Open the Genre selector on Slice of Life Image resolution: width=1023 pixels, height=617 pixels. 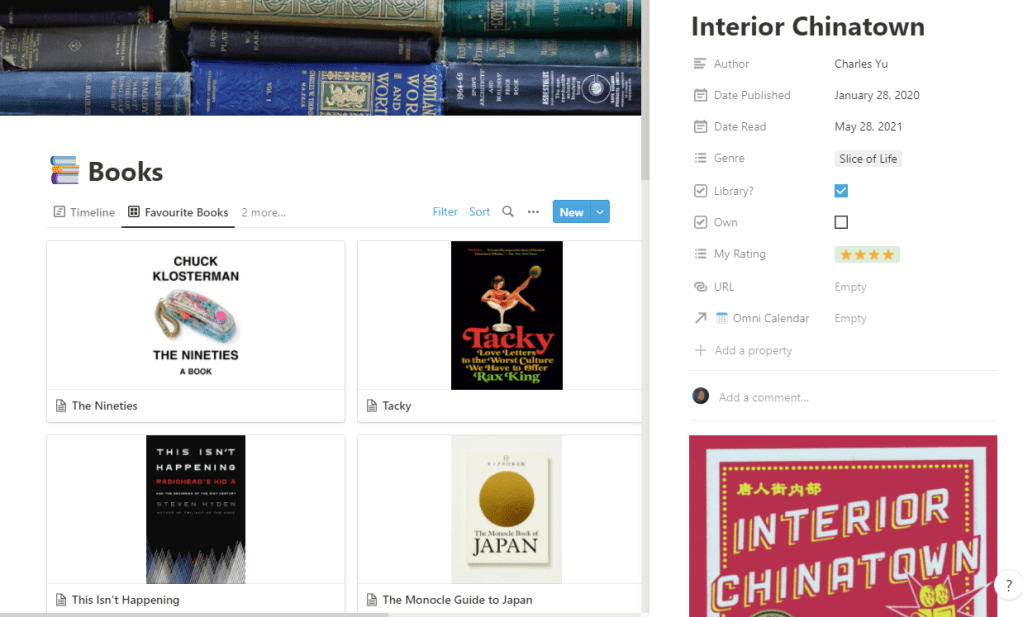[867, 158]
